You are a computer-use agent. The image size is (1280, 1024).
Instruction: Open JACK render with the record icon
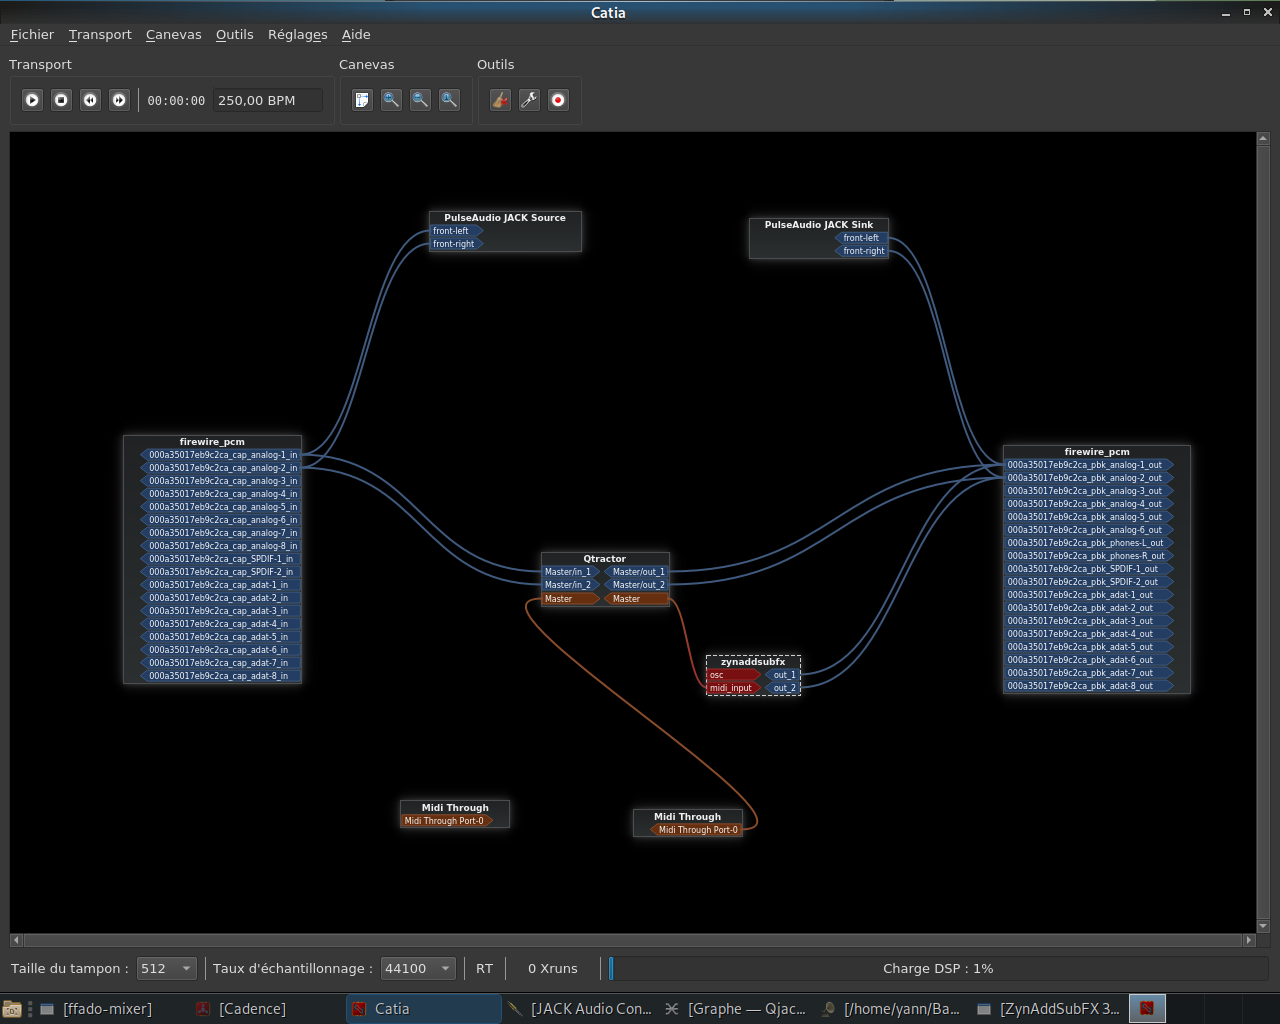(x=558, y=100)
